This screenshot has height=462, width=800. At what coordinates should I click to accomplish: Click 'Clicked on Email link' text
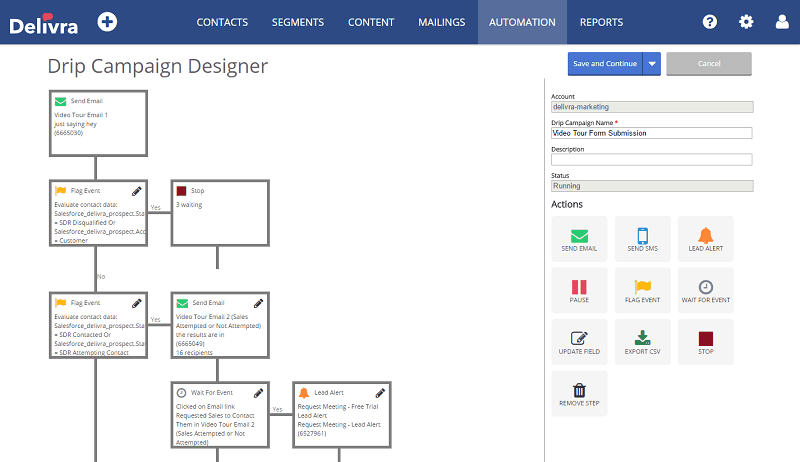click(x=206, y=406)
